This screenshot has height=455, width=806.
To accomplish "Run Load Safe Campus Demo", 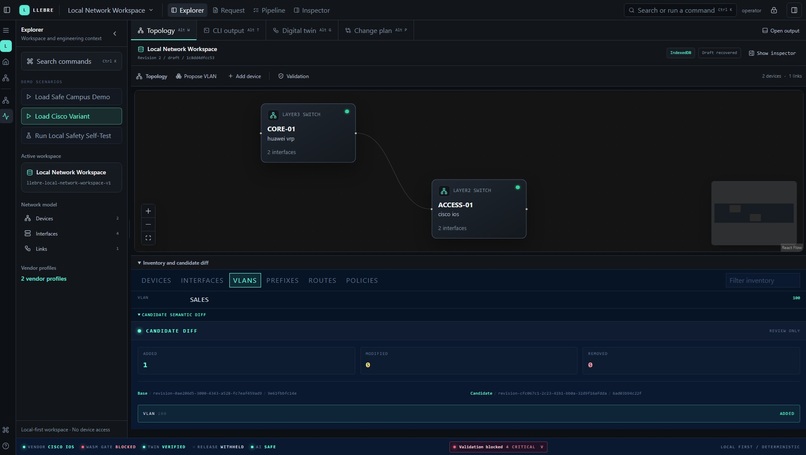I will (71, 97).
